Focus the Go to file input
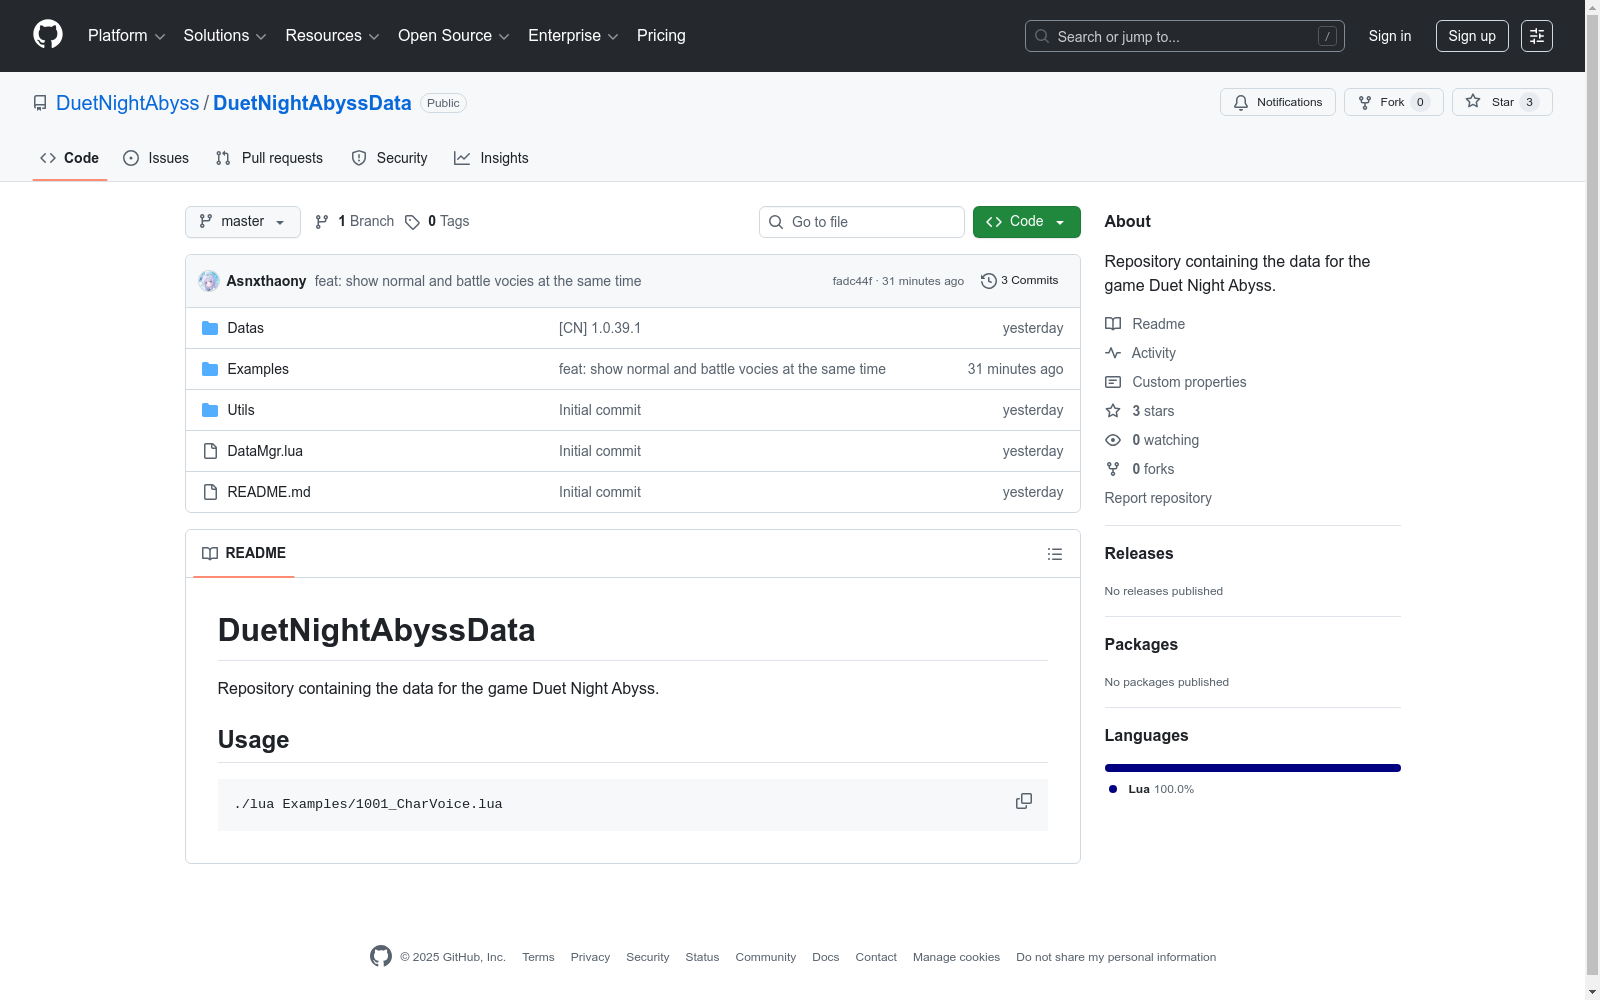Viewport: 1600px width, 1000px height. [x=862, y=222]
